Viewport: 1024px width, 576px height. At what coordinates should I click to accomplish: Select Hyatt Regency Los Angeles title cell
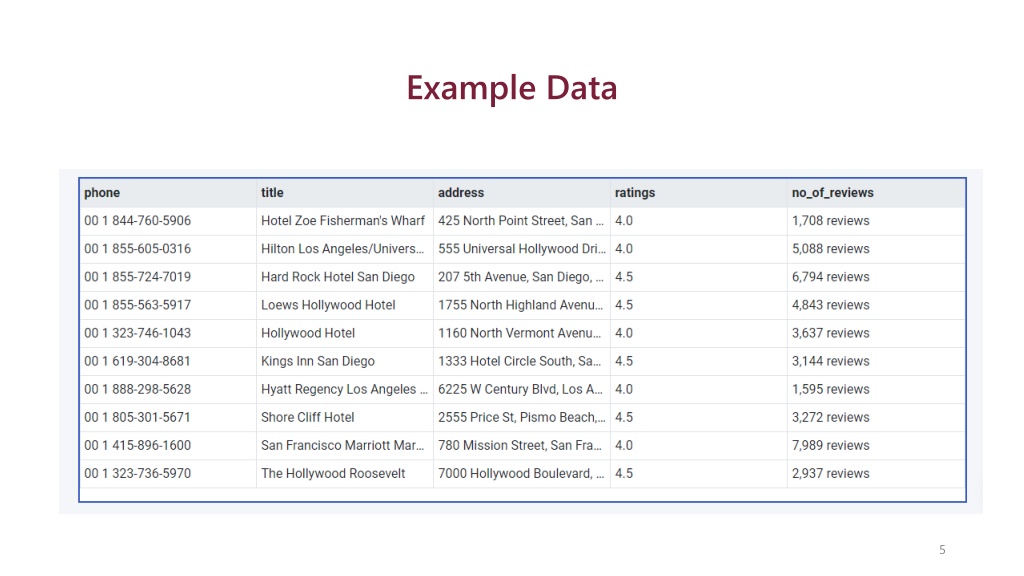coord(344,389)
